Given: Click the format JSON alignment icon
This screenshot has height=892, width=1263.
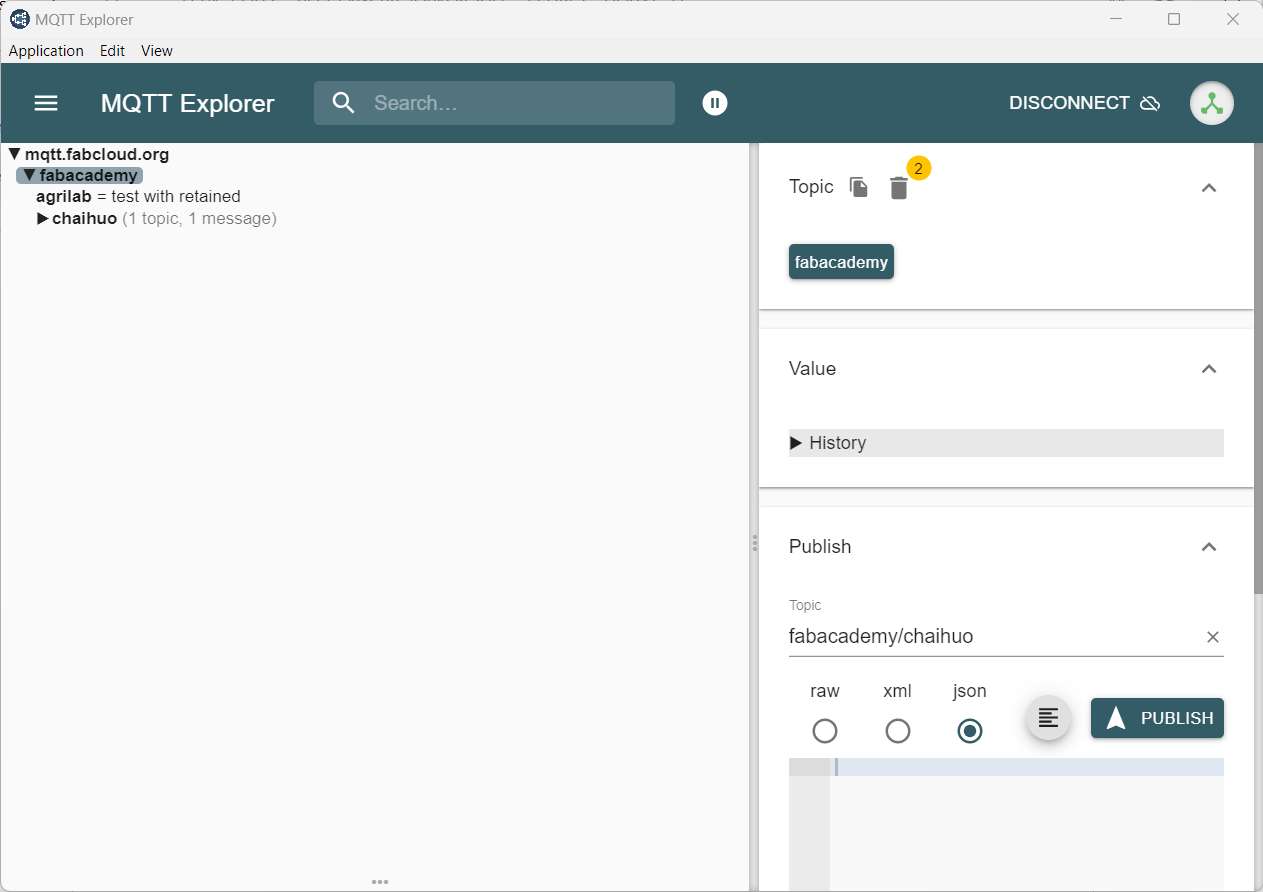Looking at the screenshot, I should [x=1048, y=718].
